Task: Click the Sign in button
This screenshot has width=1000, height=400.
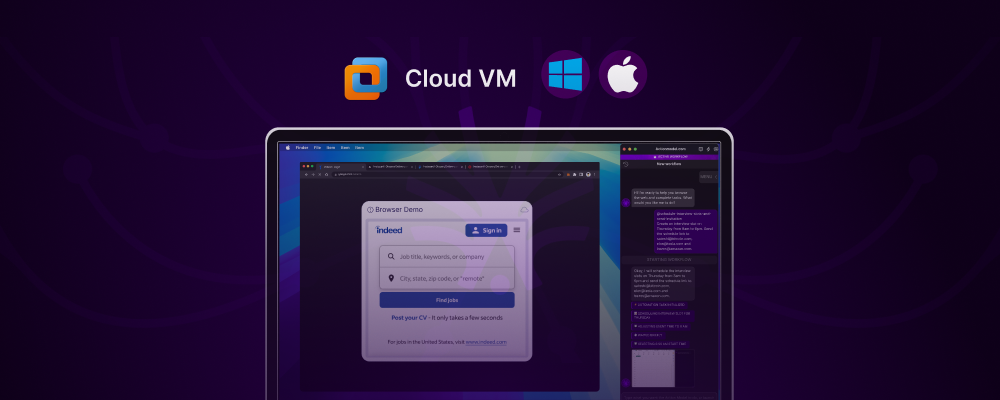Action: (486, 230)
